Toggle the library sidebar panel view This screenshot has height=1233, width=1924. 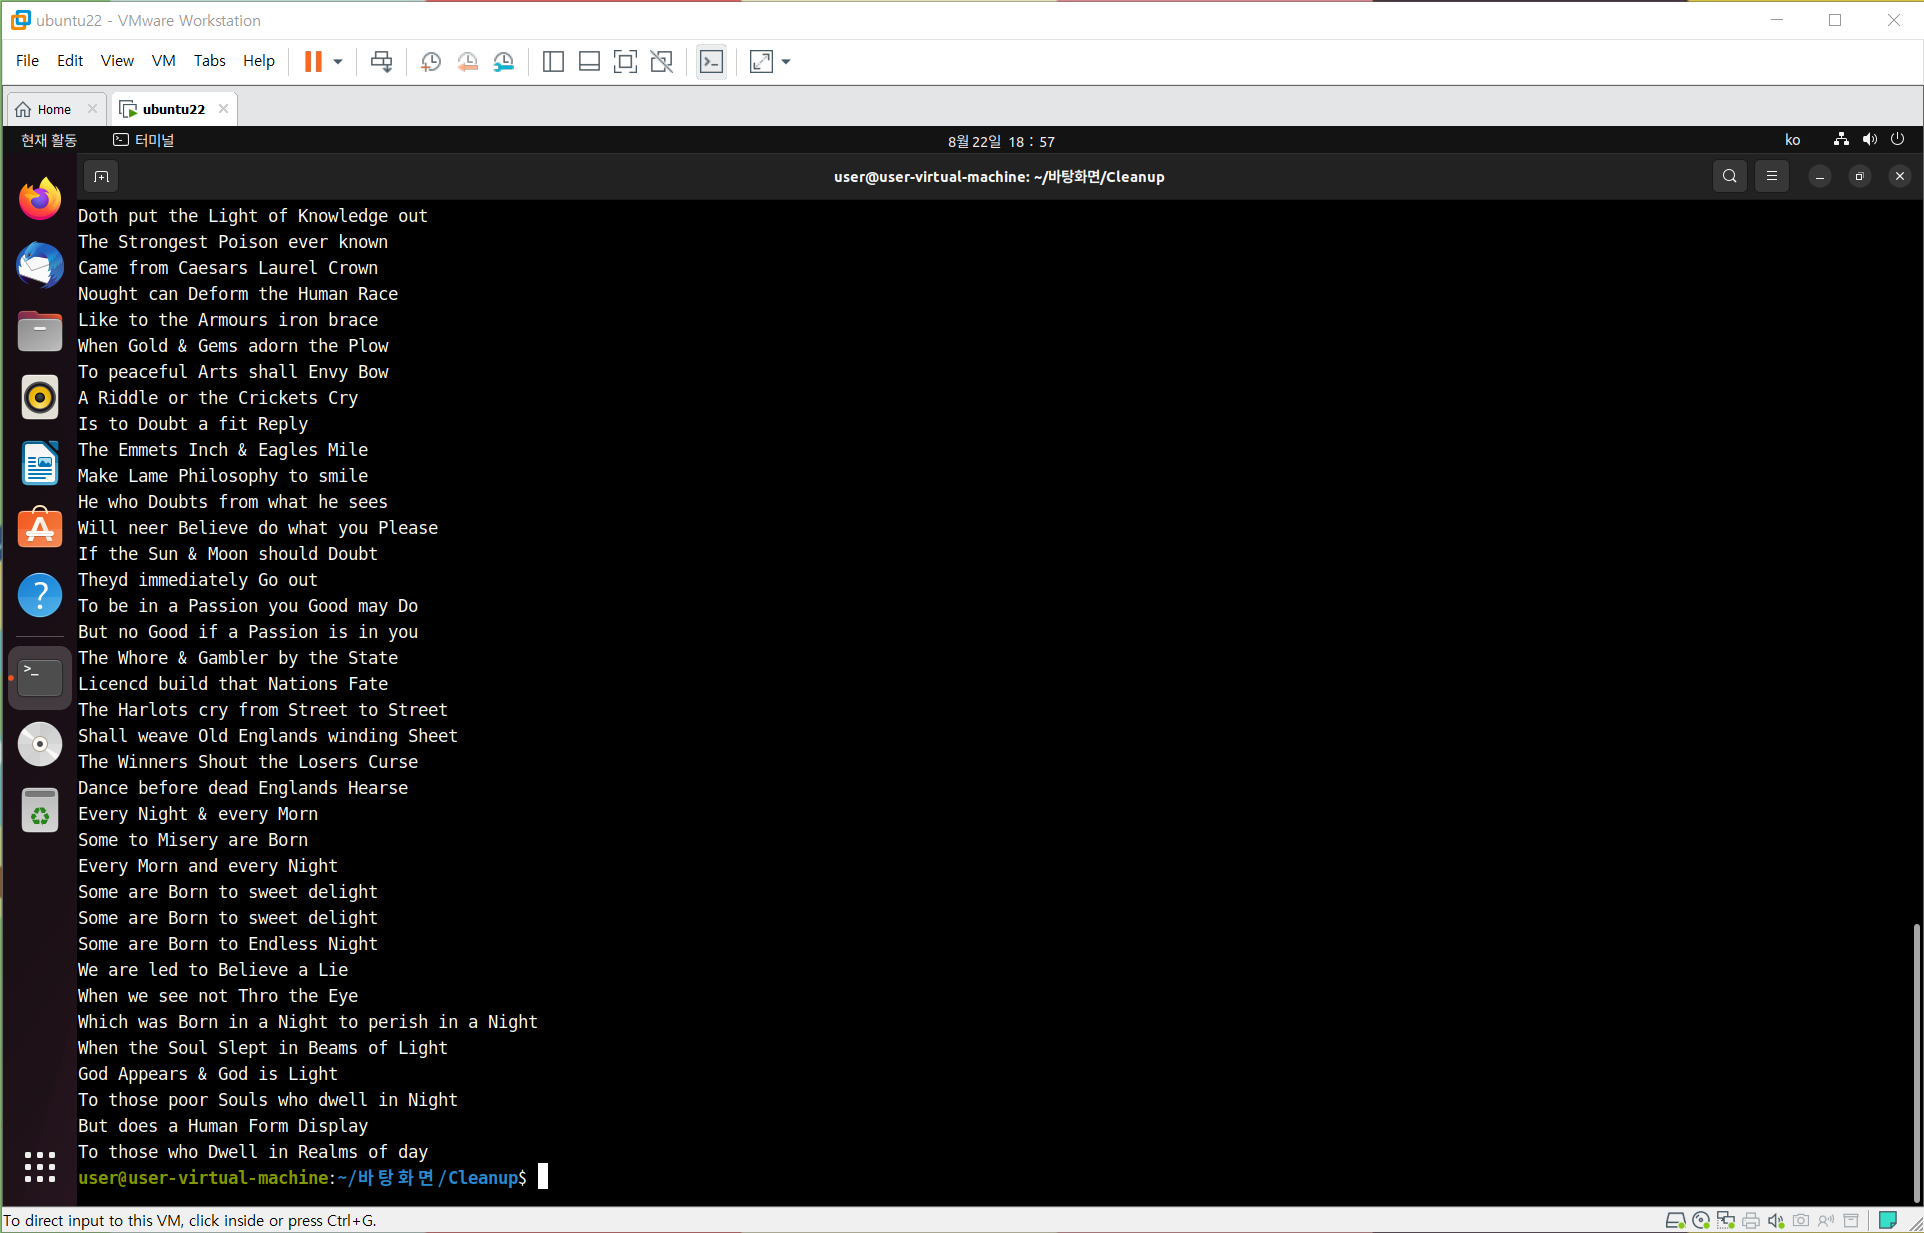(x=553, y=62)
